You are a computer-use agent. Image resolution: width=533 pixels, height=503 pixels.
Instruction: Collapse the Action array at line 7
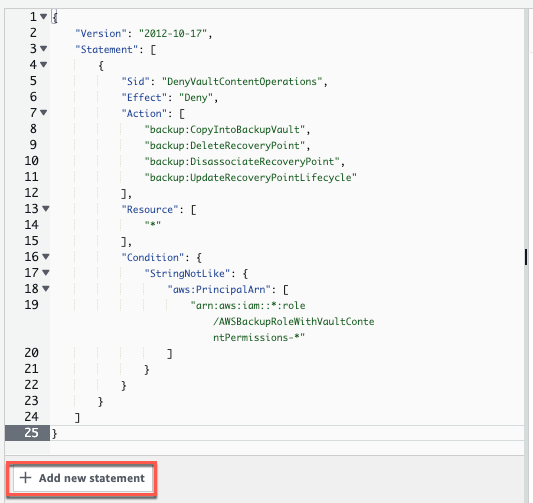pos(44,112)
